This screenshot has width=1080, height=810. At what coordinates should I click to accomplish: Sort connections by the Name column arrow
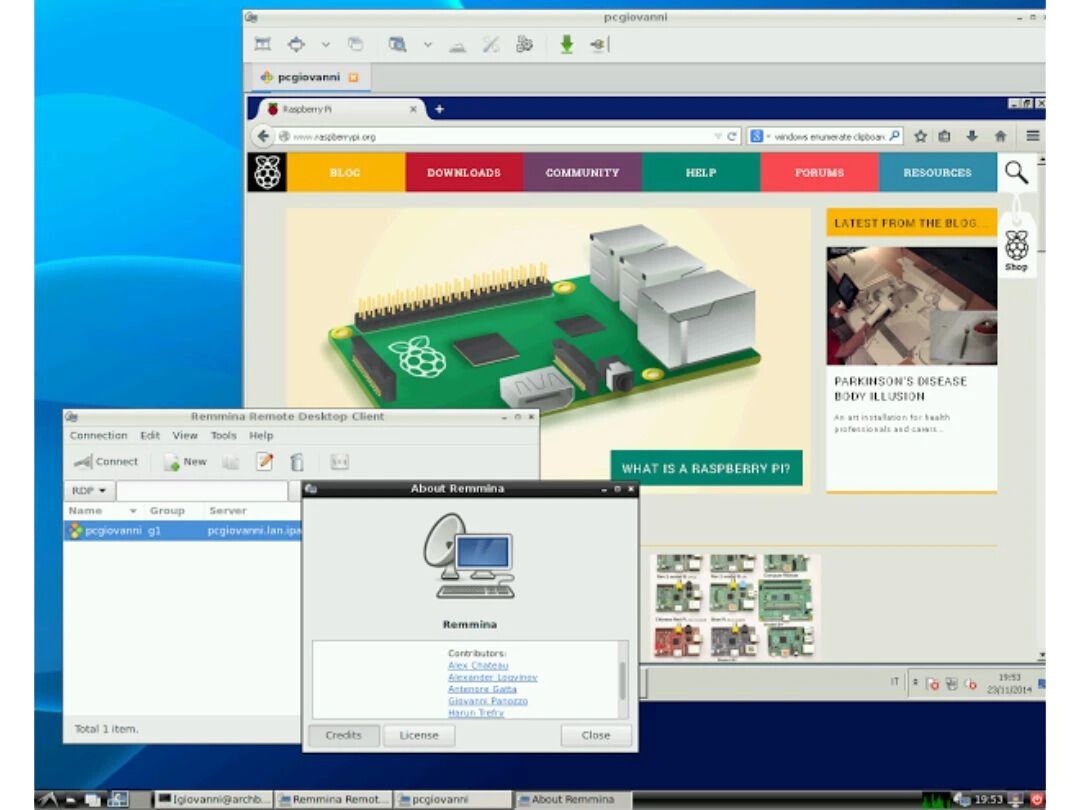[x=133, y=510]
